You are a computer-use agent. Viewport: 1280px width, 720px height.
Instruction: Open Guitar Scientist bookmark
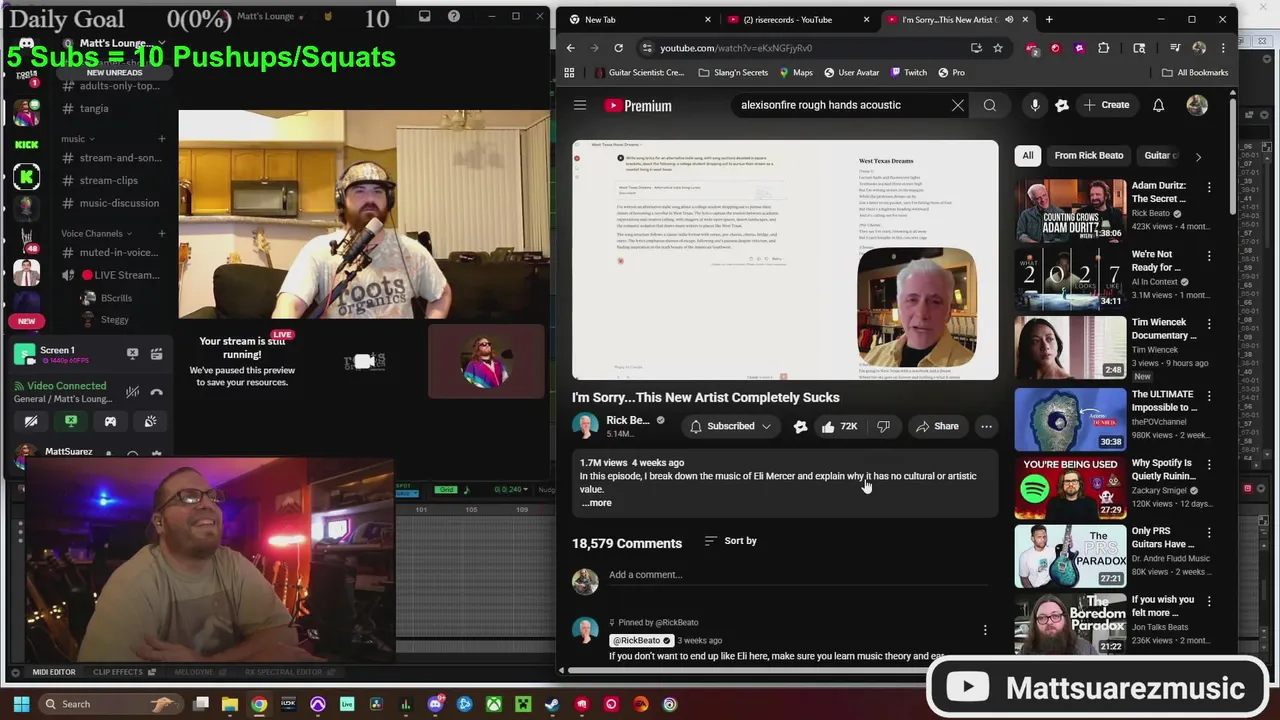click(x=640, y=72)
